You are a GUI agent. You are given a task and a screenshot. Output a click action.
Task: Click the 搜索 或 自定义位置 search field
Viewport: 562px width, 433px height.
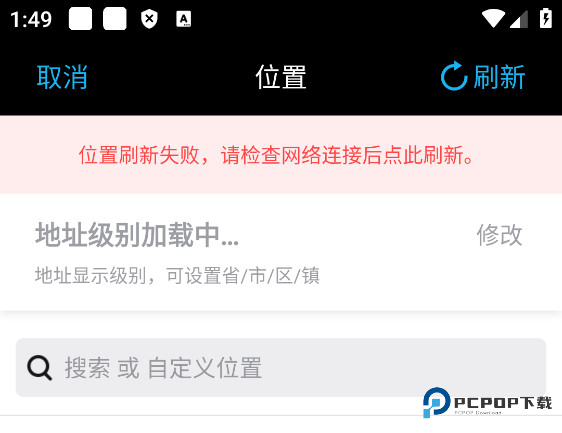pyautogui.click(x=281, y=367)
